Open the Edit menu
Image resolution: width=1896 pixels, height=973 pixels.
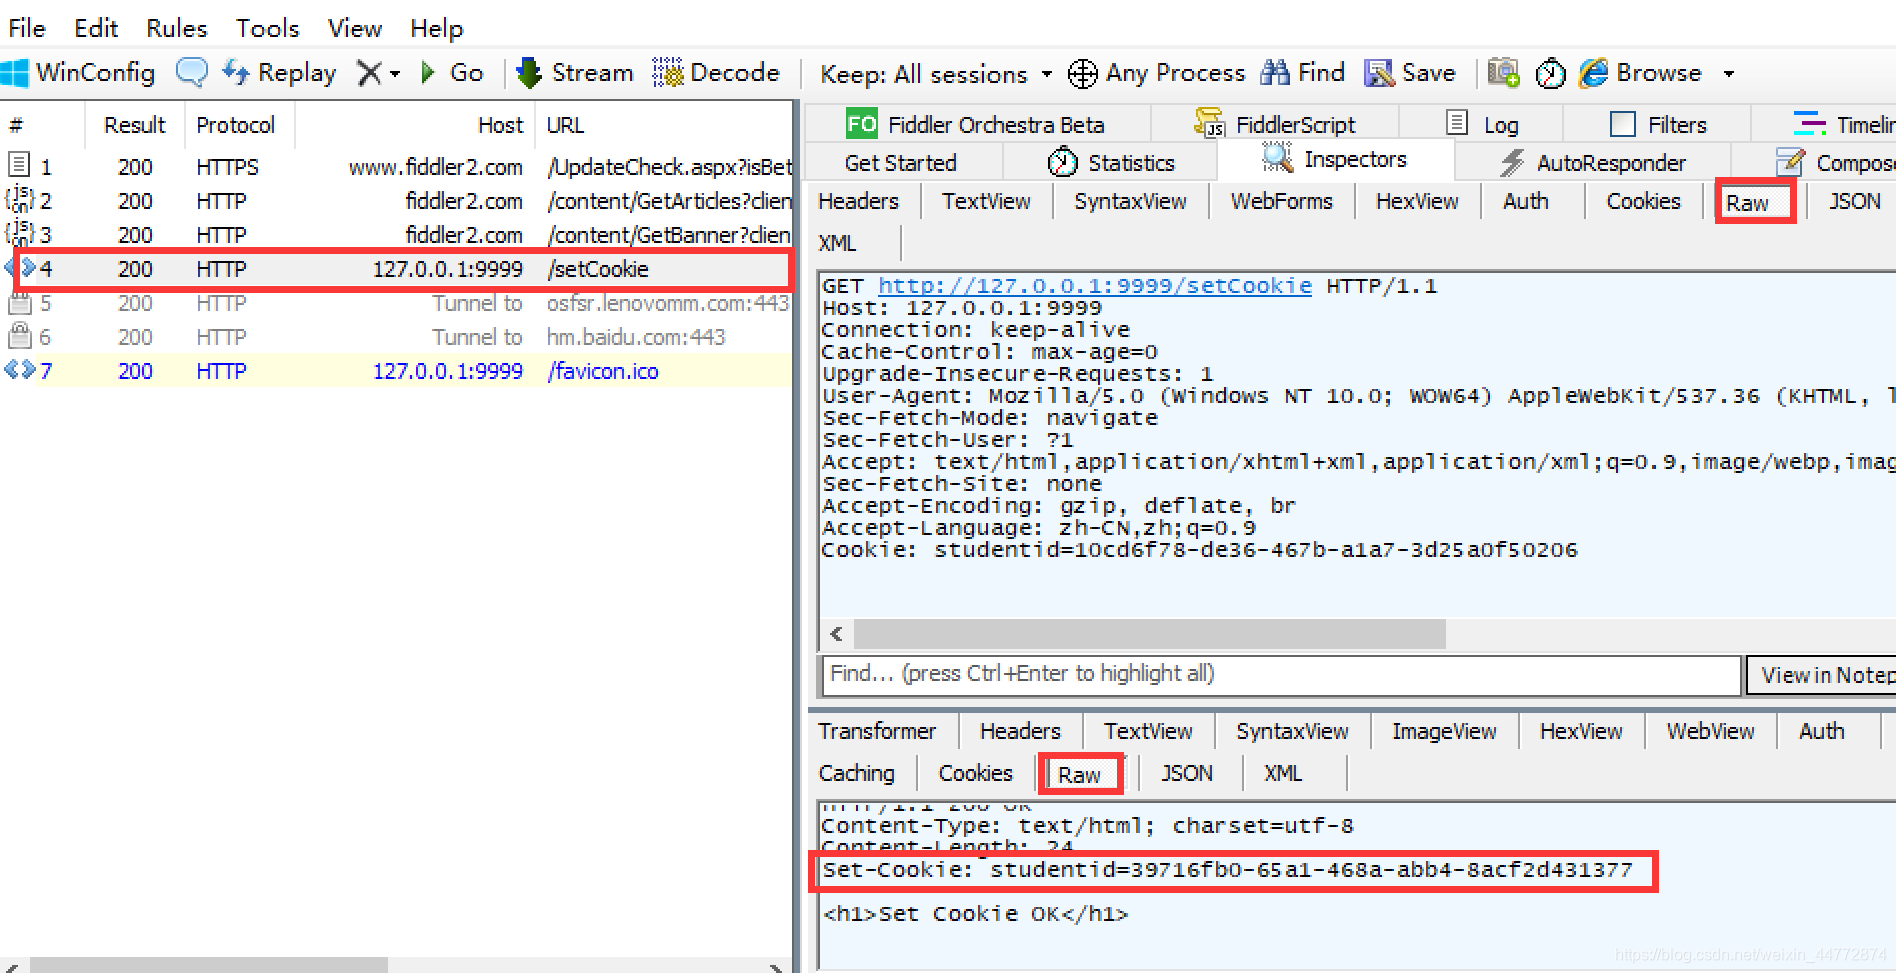[96, 28]
